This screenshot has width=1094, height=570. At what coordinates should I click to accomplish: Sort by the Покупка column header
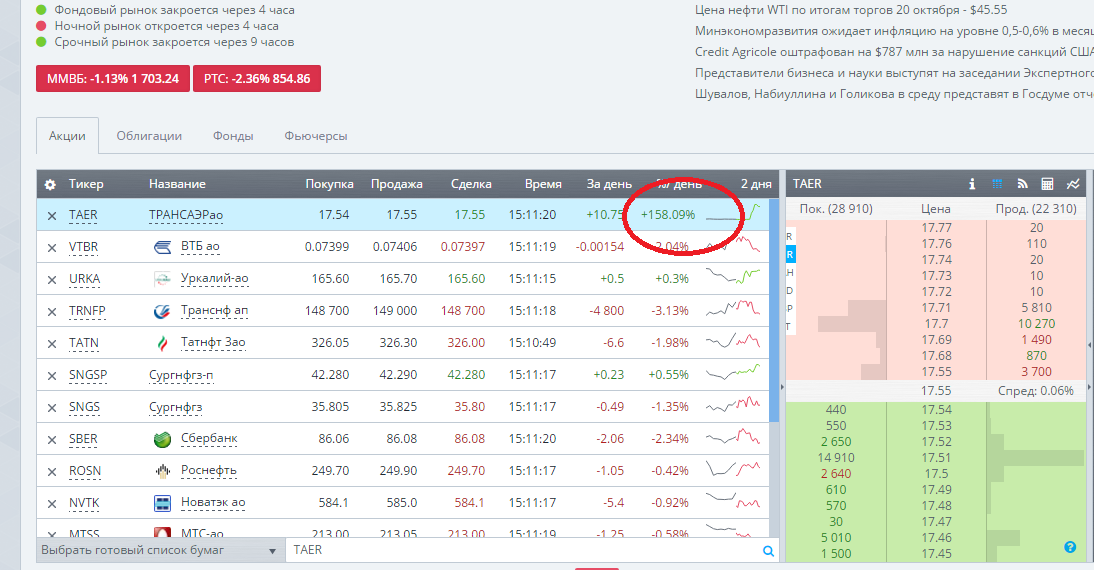[x=329, y=184]
